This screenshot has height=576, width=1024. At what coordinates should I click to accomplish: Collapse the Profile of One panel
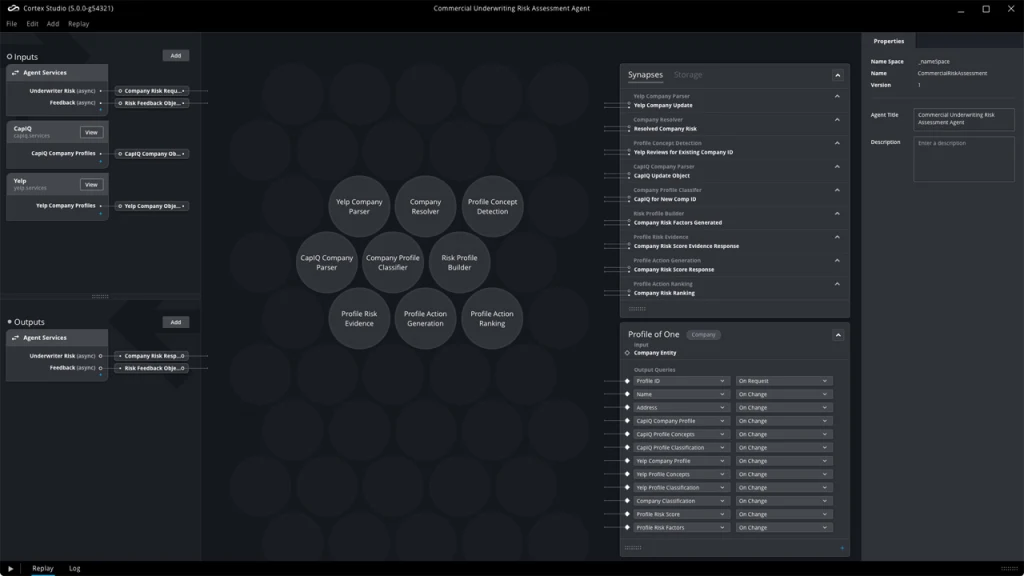837,334
